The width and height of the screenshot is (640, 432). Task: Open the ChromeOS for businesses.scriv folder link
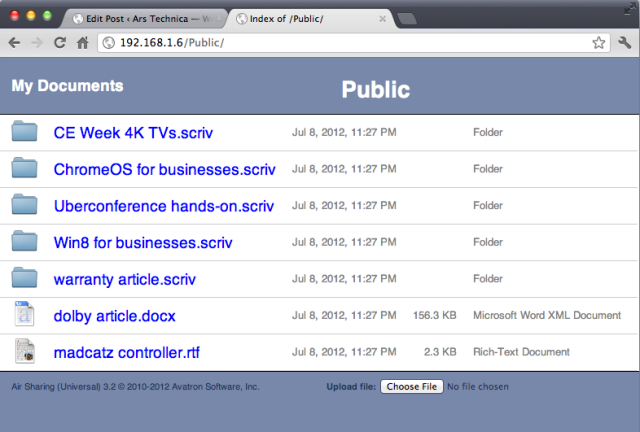click(x=164, y=169)
